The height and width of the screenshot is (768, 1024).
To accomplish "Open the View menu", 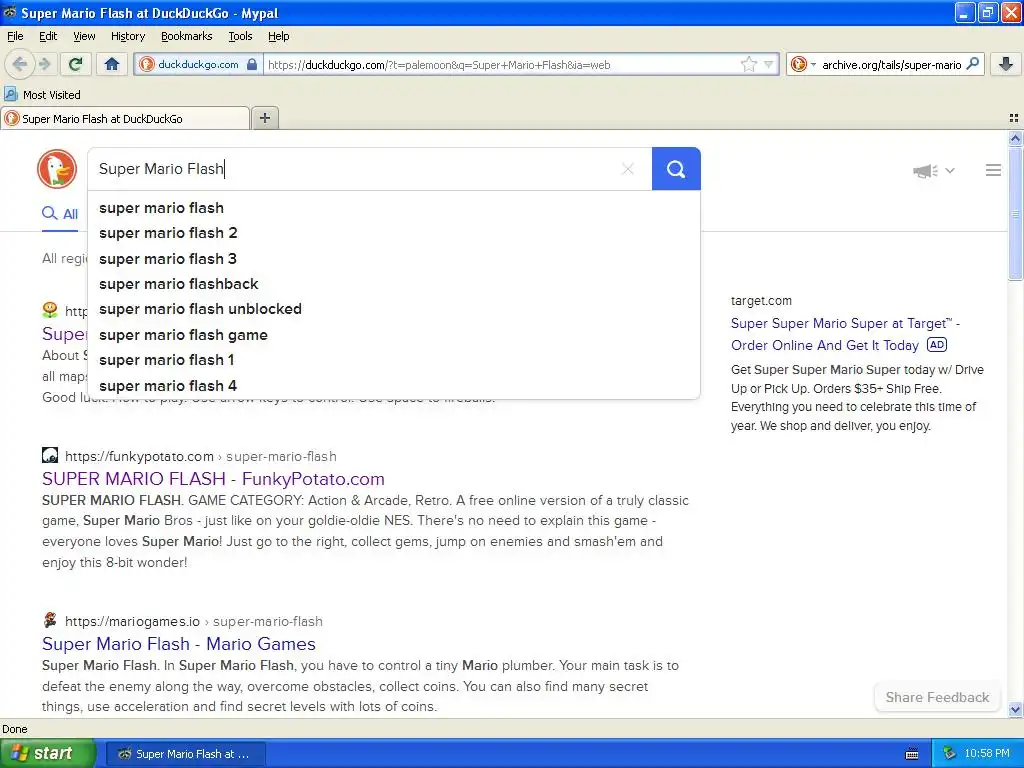I will coord(84,37).
